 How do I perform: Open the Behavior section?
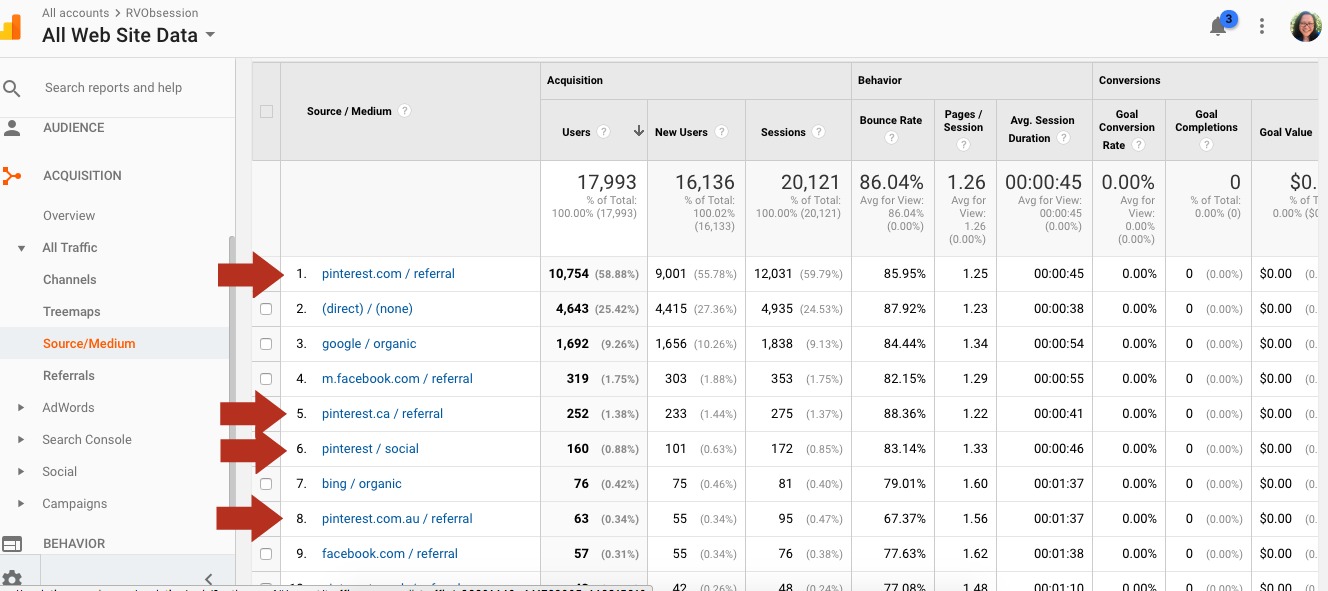point(74,544)
